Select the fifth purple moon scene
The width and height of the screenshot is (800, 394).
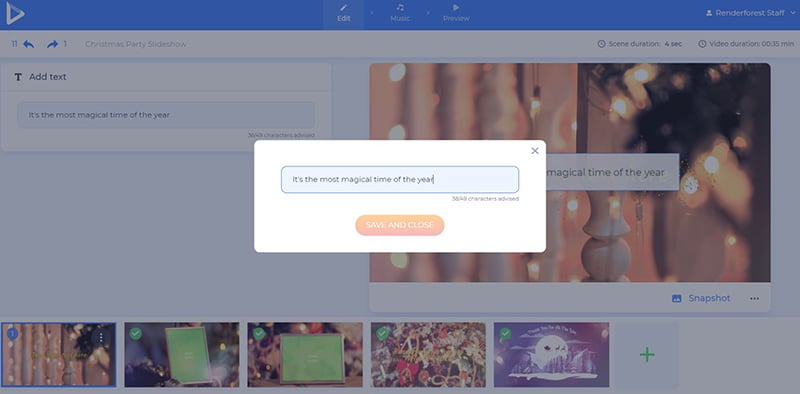pyautogui.click(x=552, y=355)
